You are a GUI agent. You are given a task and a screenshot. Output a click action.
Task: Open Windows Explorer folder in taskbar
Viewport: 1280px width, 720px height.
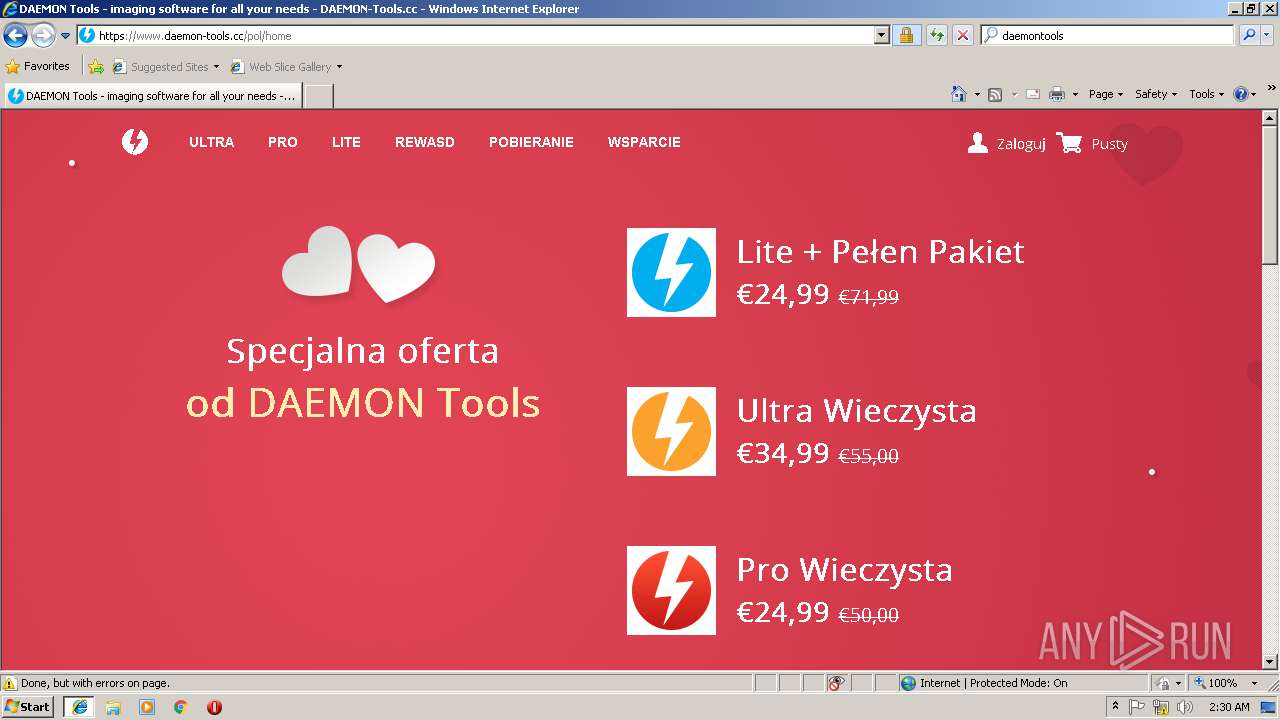(113, 707)
